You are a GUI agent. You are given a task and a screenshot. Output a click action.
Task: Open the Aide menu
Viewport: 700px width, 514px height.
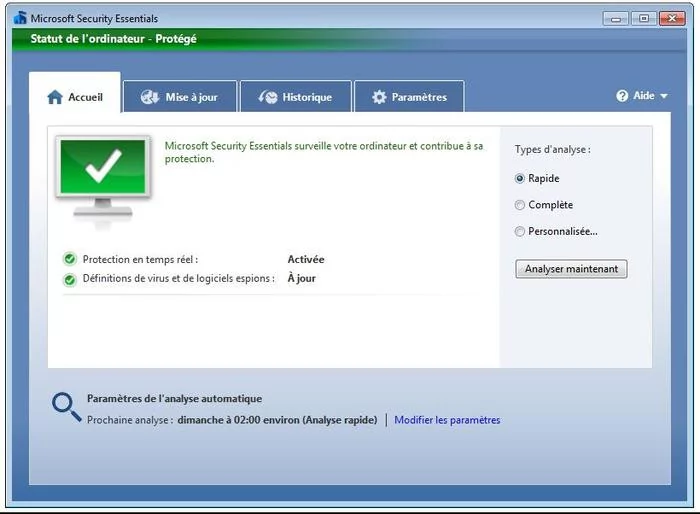coord(642,96)
